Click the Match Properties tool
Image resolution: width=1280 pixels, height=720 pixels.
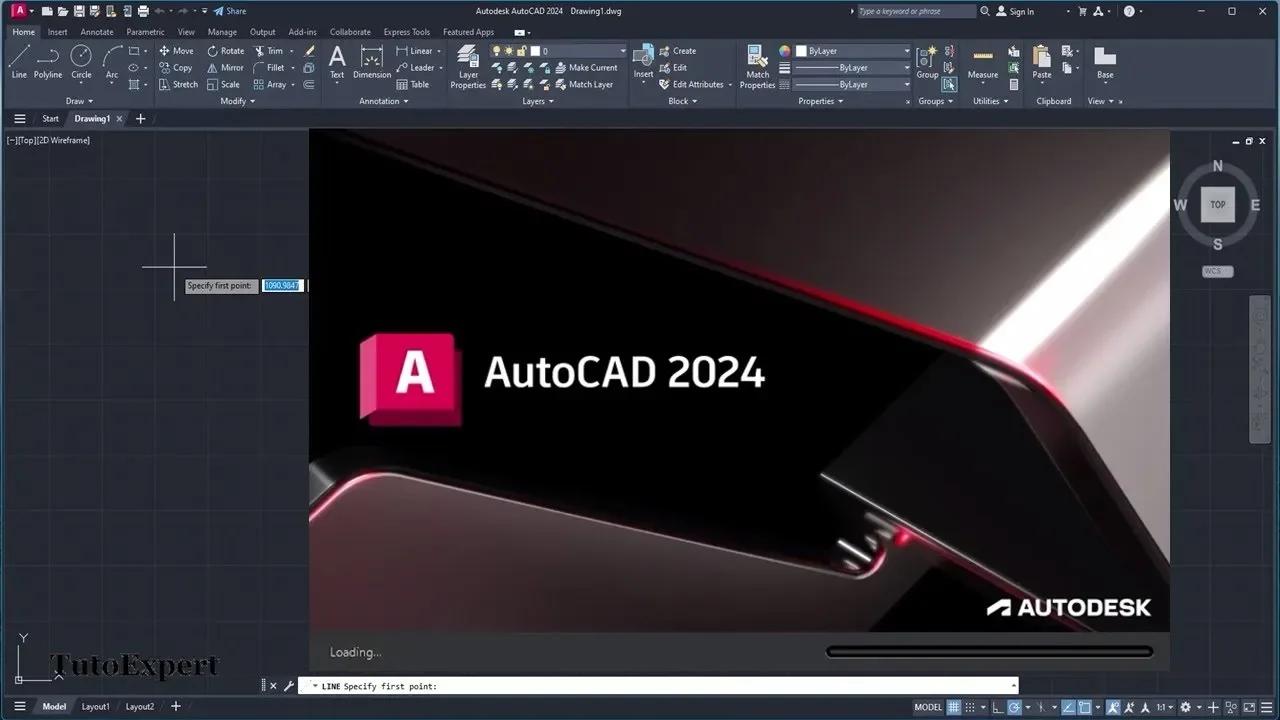pos(757,67)
